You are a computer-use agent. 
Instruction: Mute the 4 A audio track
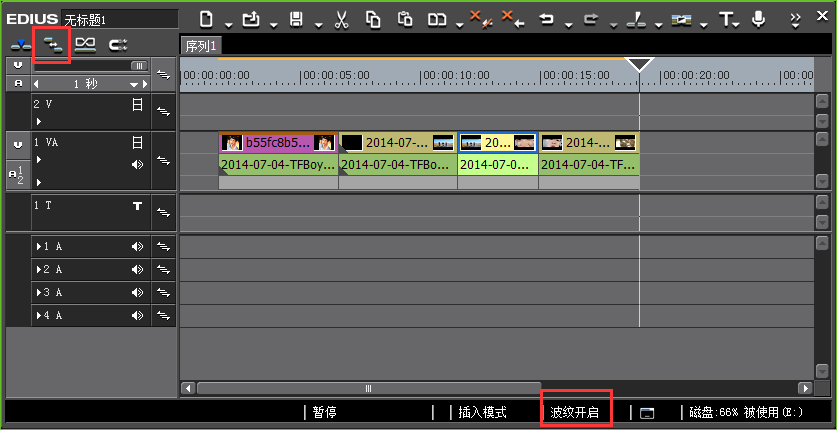click(138, 315)
